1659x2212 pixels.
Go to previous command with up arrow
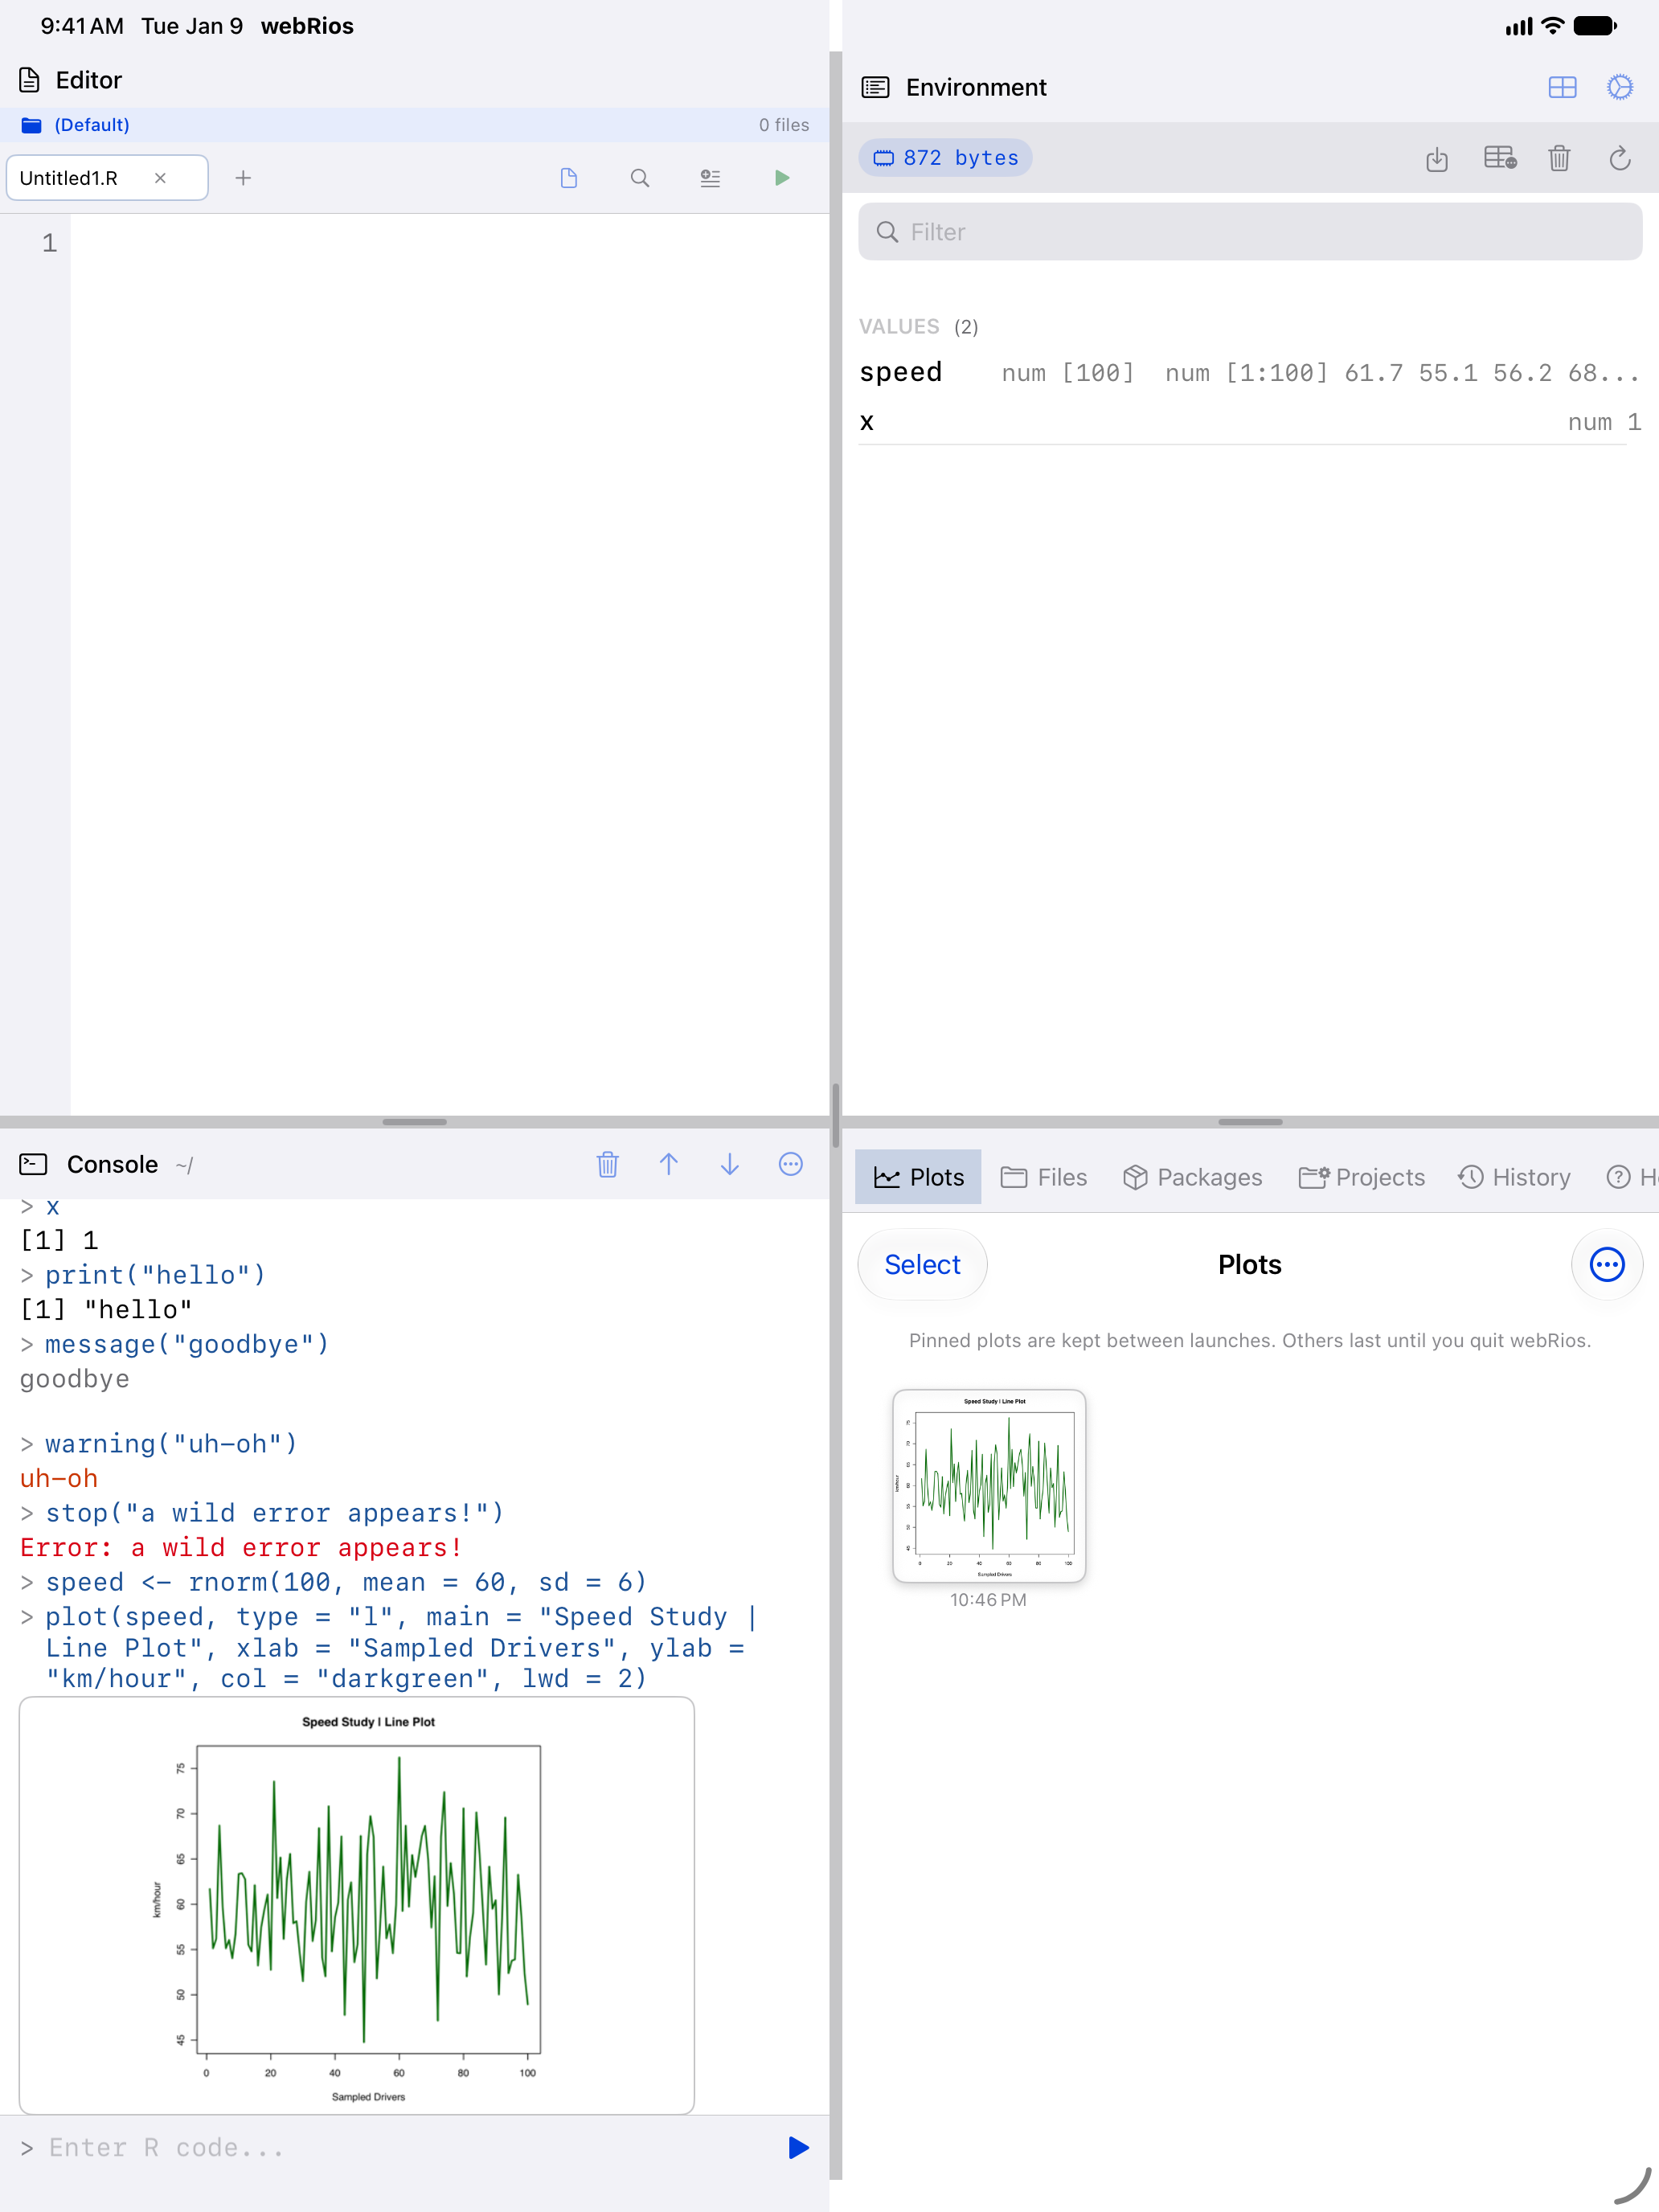pyautogui.click(x=669, y=1164)
